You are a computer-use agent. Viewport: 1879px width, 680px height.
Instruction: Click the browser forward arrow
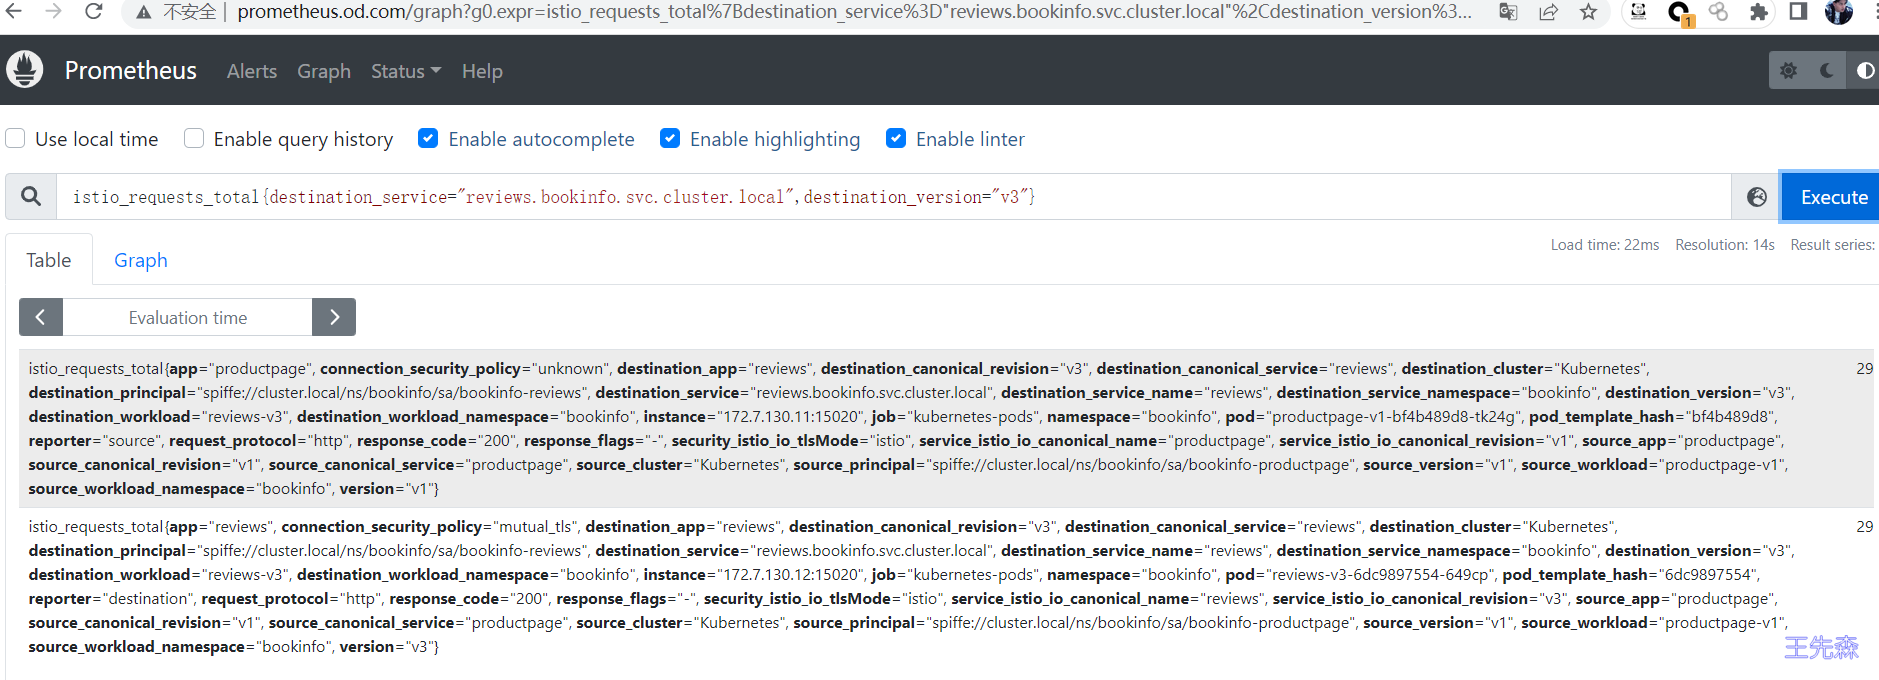coord(53,11)
